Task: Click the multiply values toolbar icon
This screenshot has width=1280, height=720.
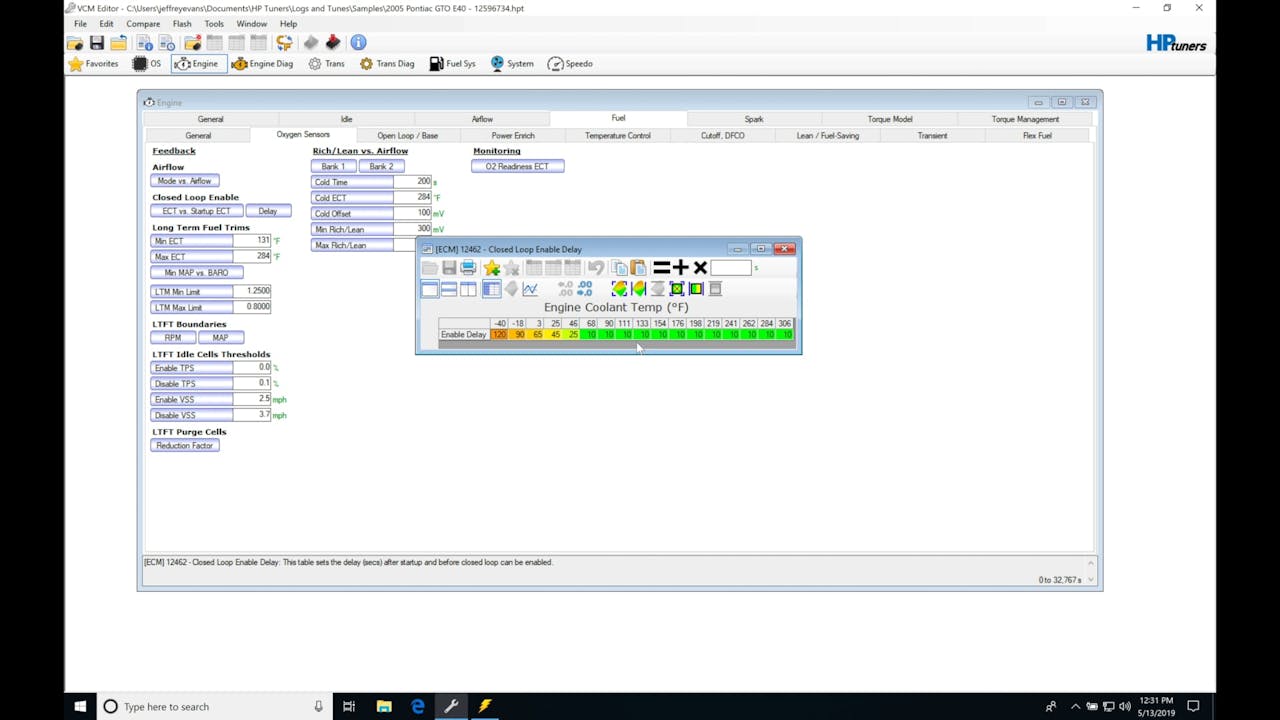Action: (699, 267)
